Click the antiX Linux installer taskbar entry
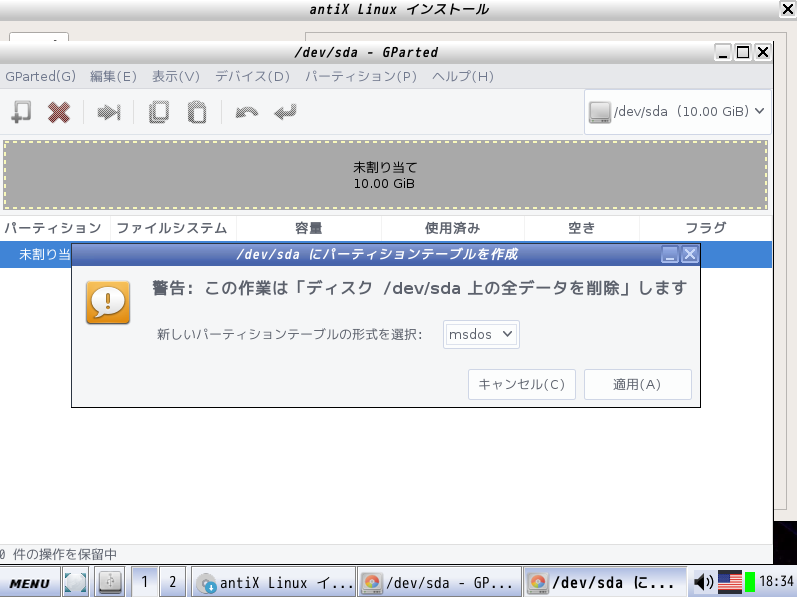The image size is (797, 597). point(274,582)
